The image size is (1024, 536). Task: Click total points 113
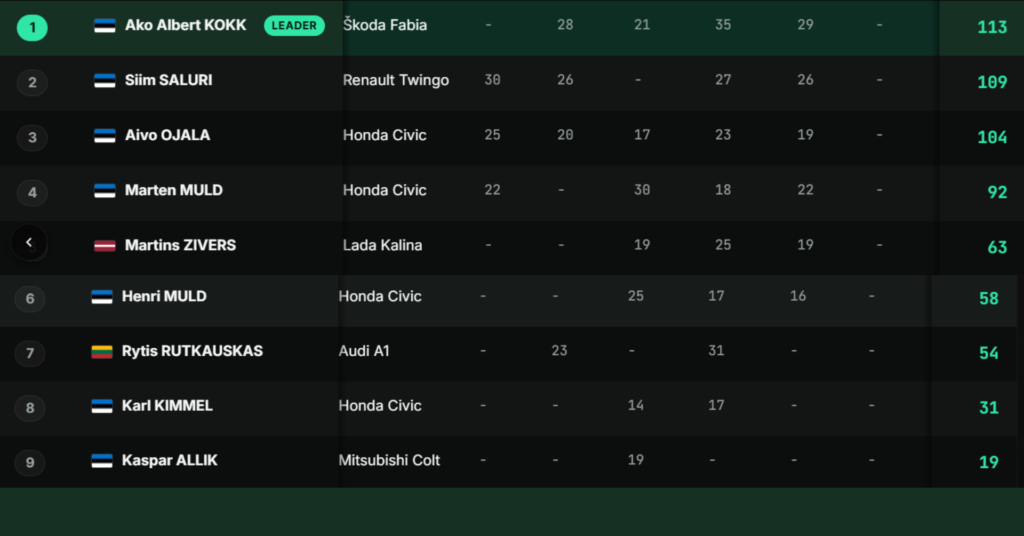point(992,27)
